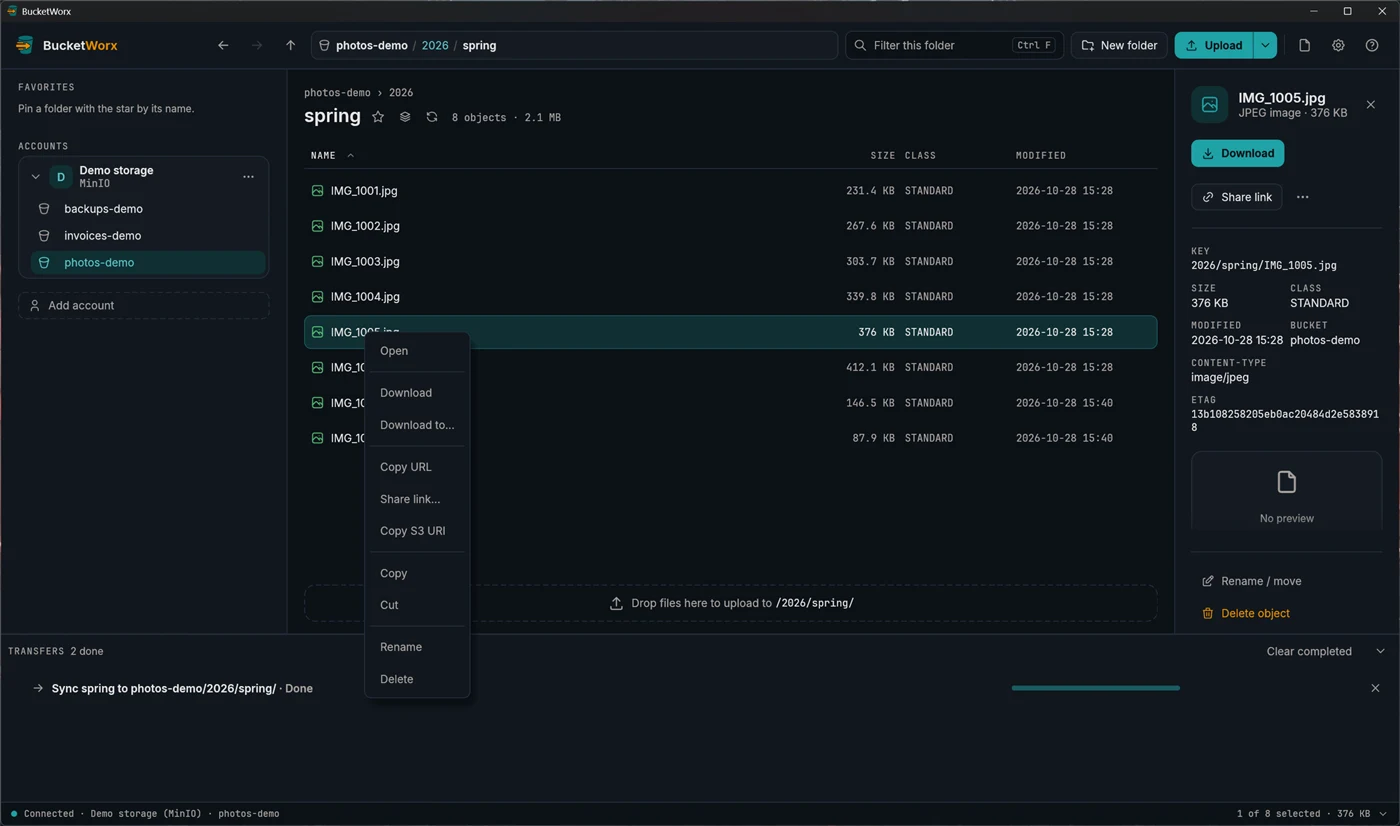
Task: Click the 2026 breadcrumb in address bar
Action: pos(435,45)
